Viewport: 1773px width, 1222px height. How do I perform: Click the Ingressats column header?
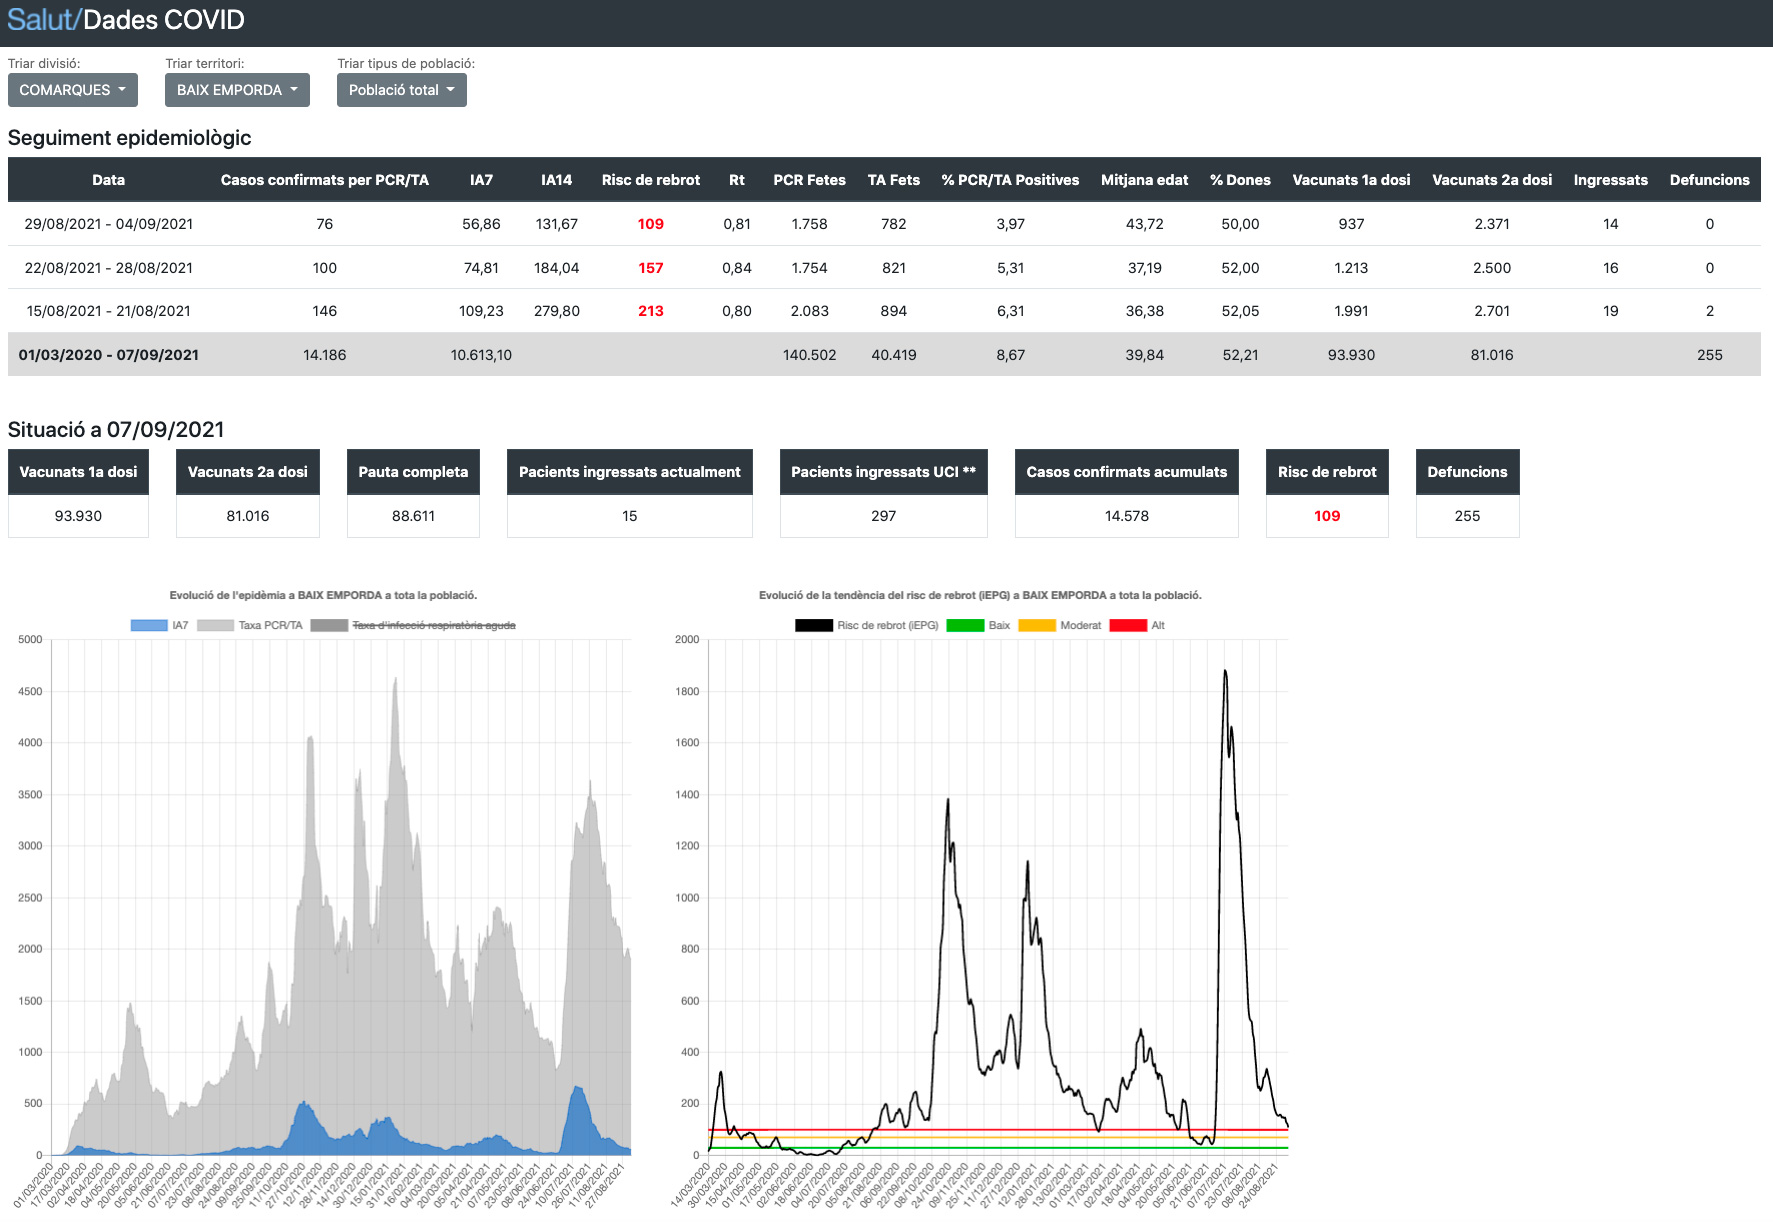click(1611, 180)
